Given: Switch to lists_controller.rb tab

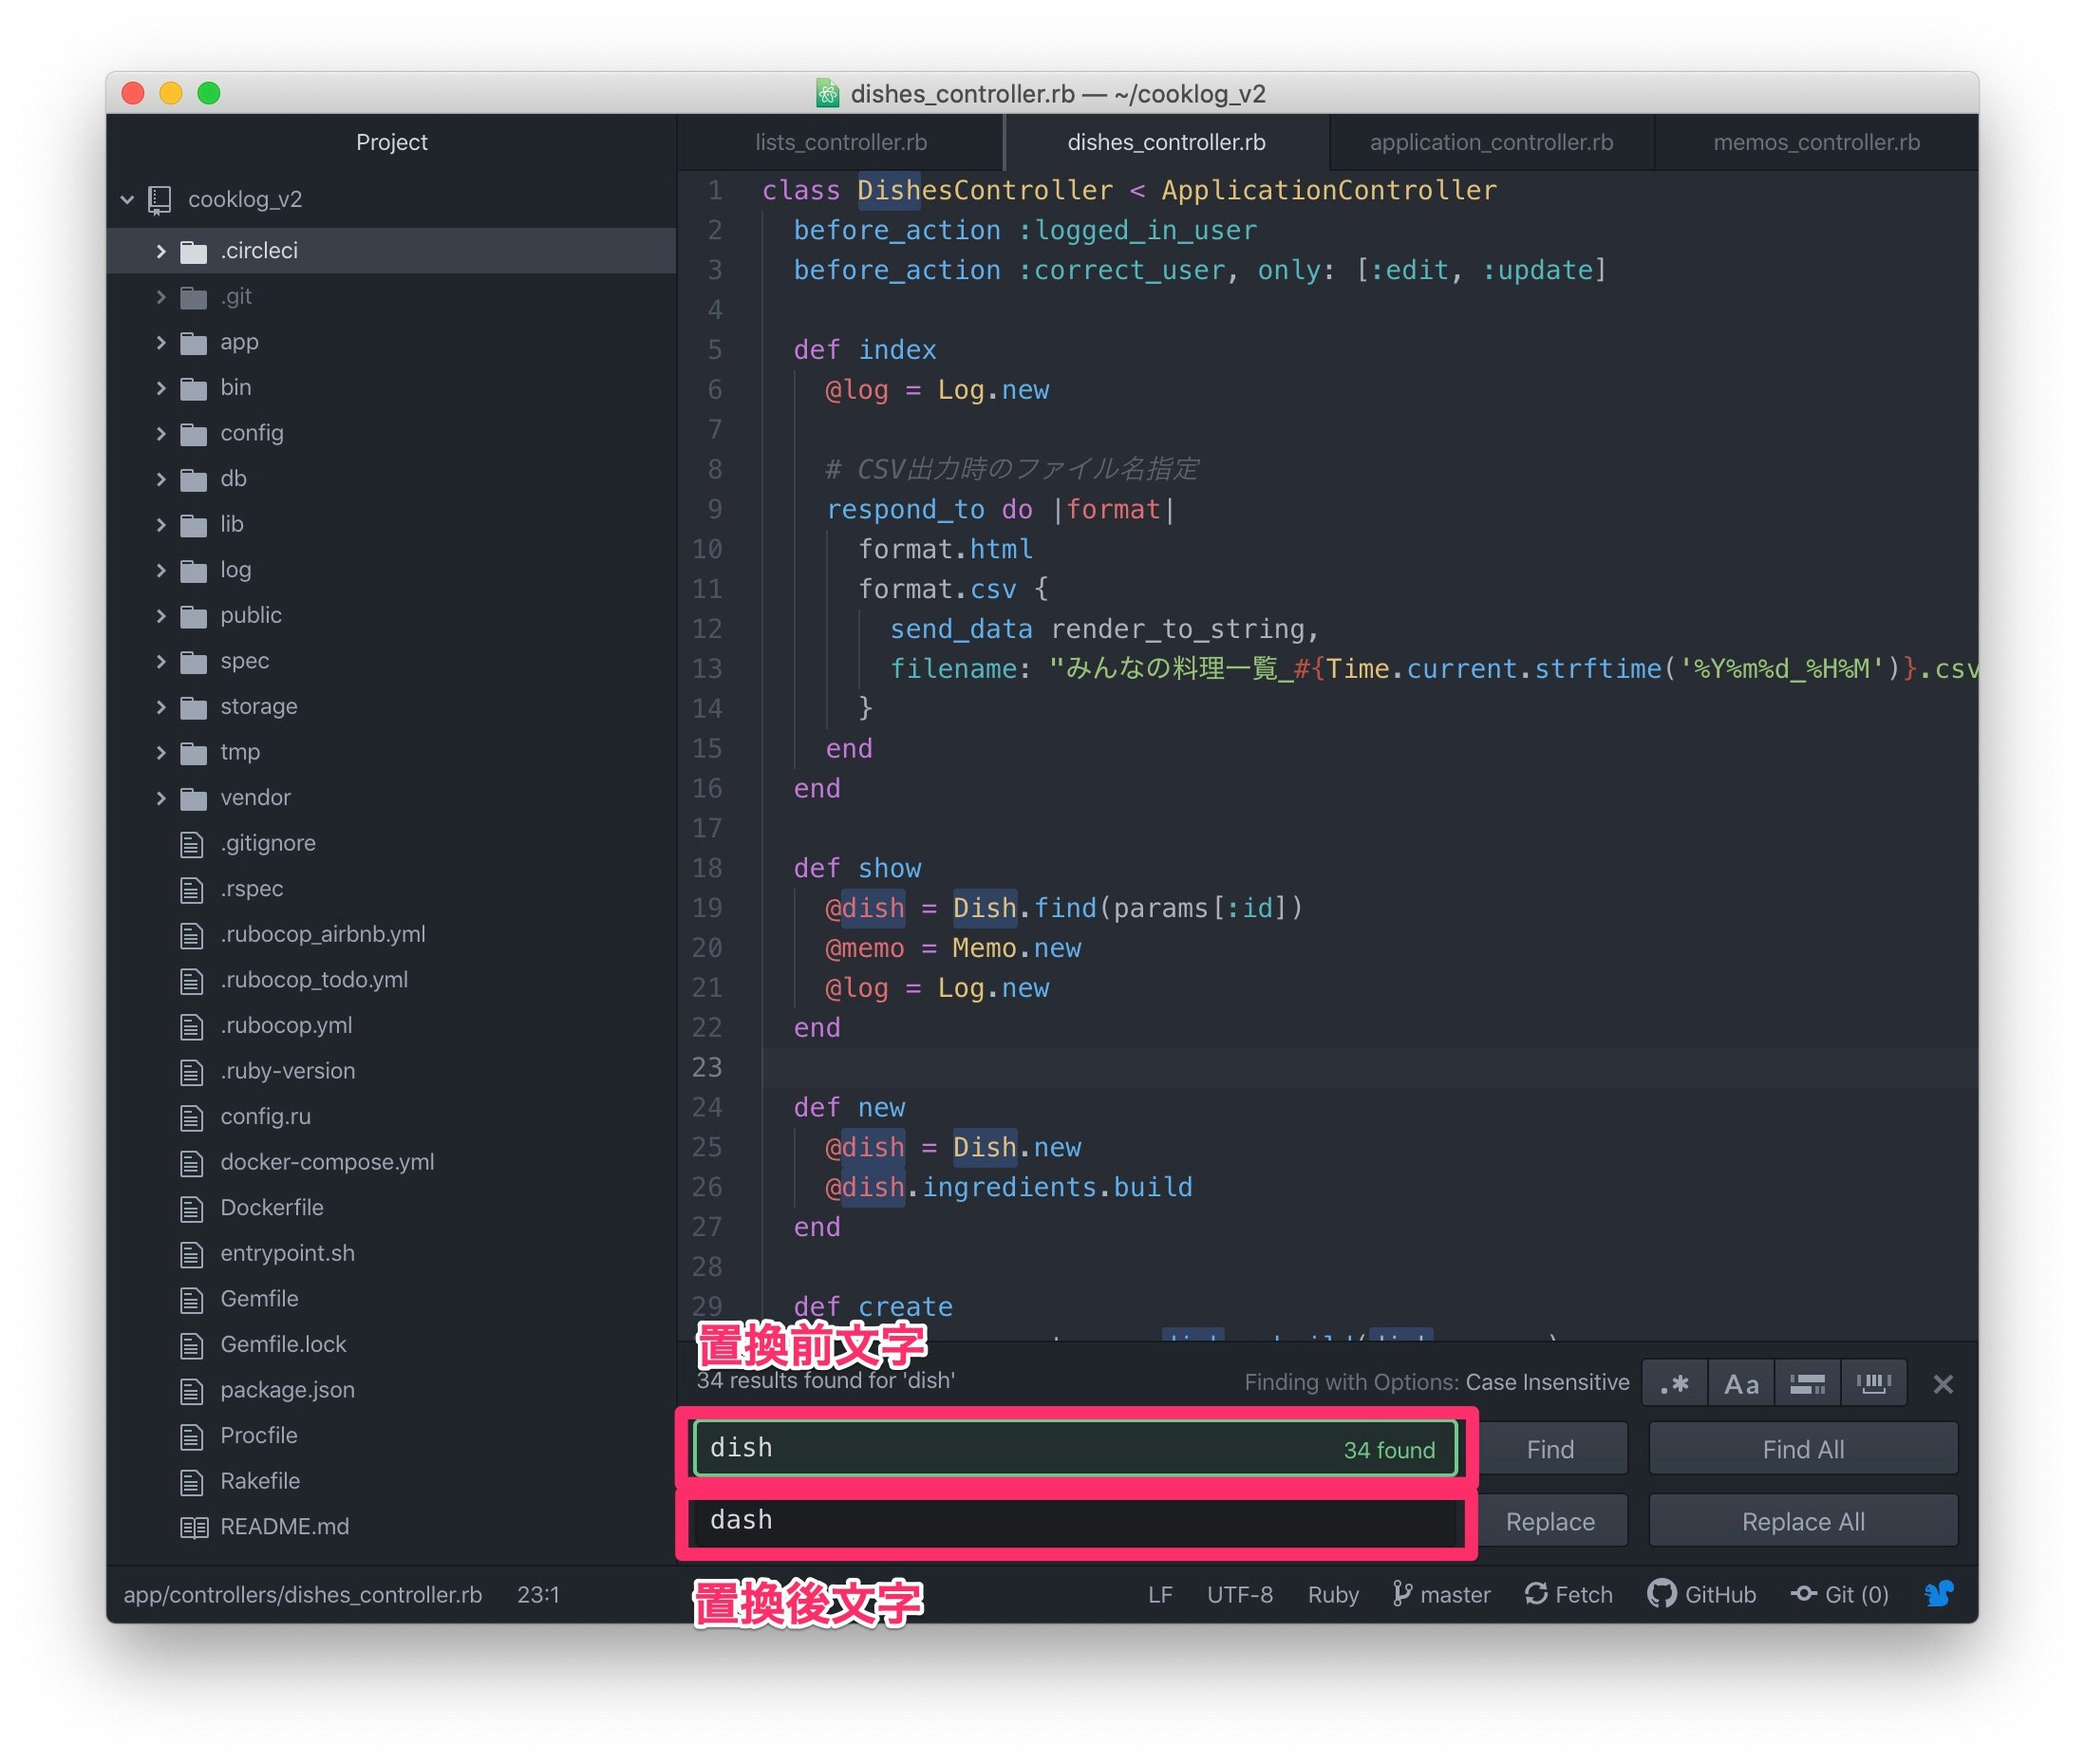Looking at the screenshot, I should (840, 142).
